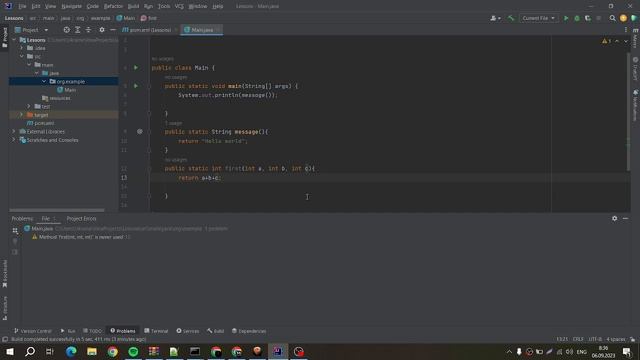Click Main breadcrumb in navigation bar
Screen dimensions: 640x360
click(126, 18)
